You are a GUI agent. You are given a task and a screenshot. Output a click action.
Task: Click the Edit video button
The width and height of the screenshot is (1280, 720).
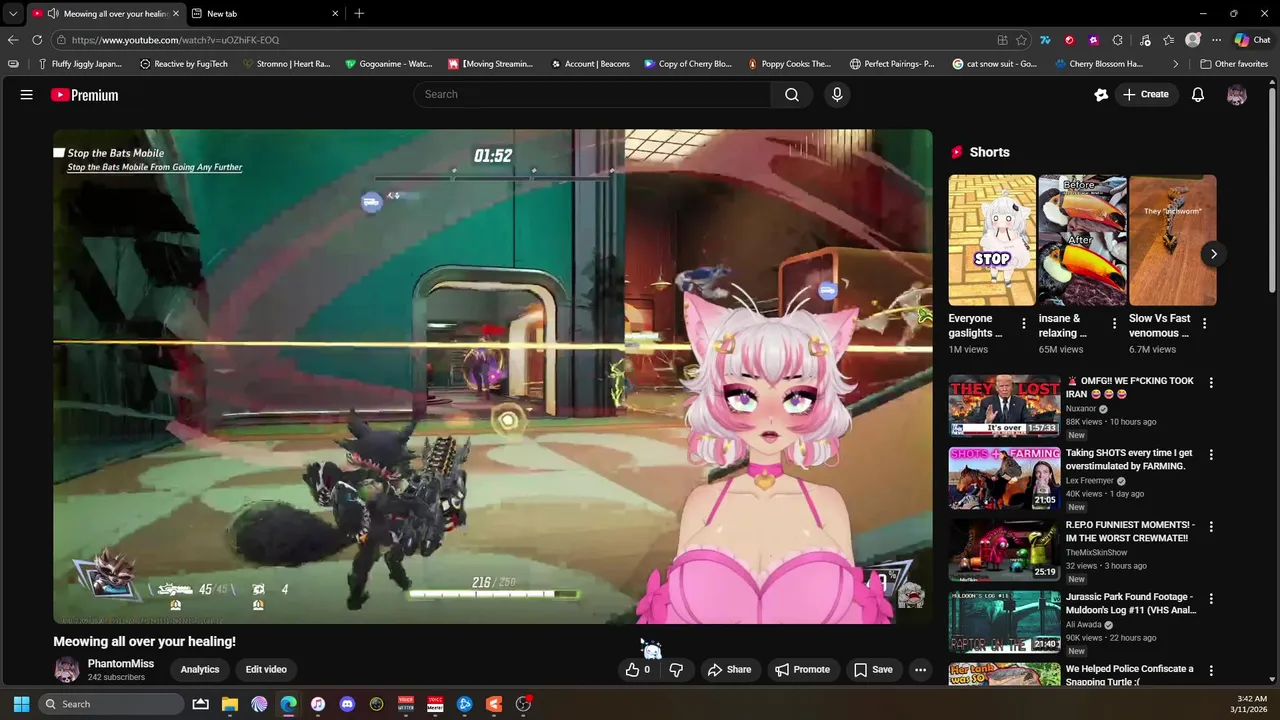pyautogui.click(x=266, y=670)
